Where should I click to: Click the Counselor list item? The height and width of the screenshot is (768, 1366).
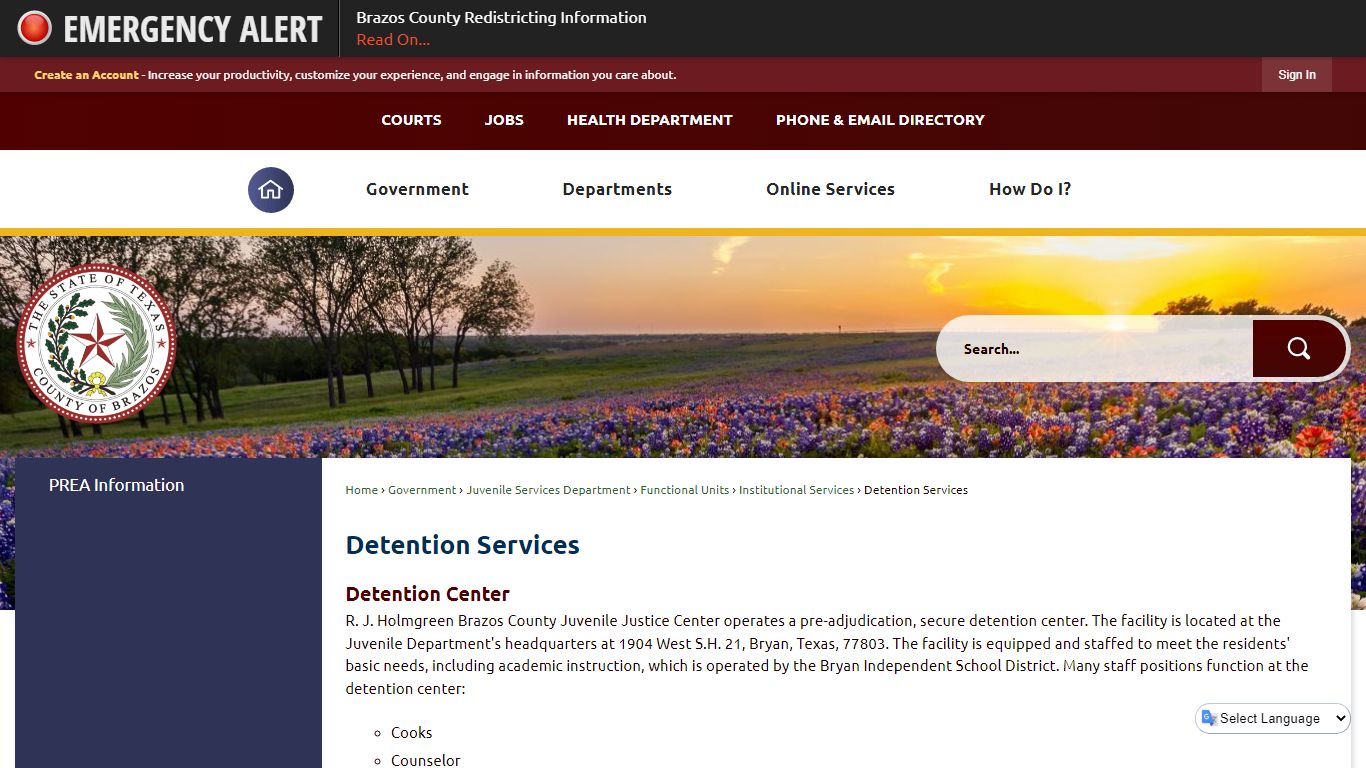tap(426, 760)
